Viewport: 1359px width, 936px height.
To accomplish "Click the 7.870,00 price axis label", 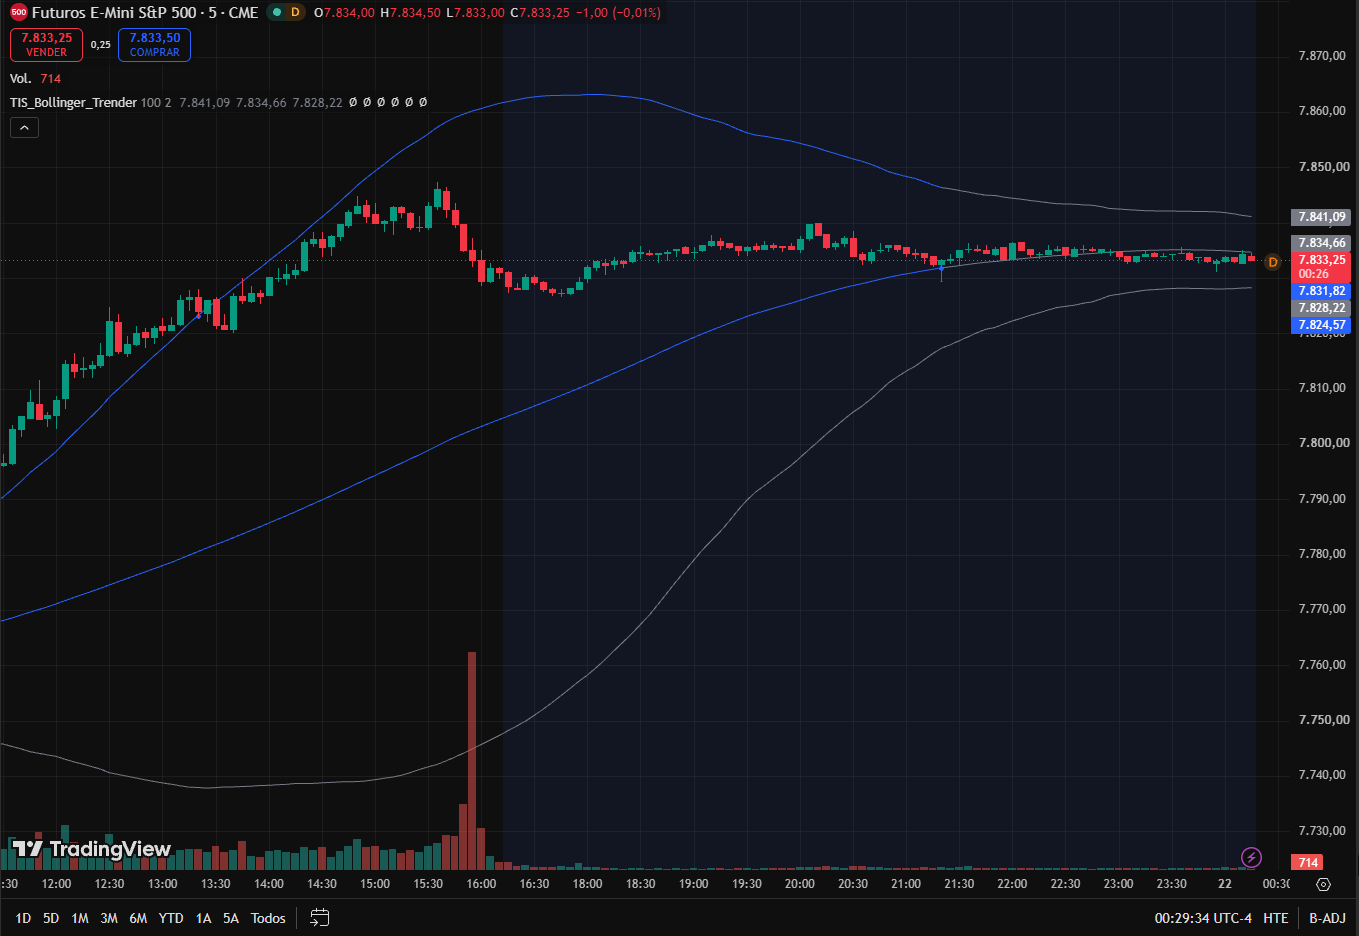I will click(x=1322, y=56).
